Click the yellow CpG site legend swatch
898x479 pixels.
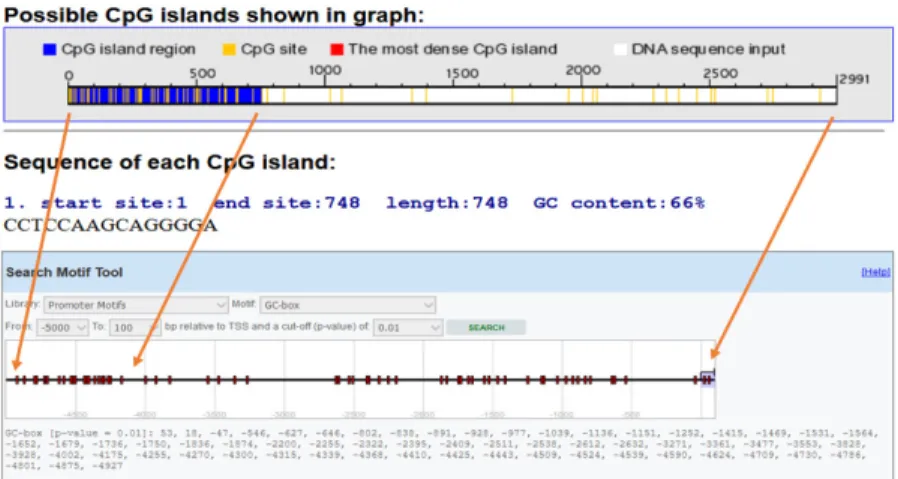pos(229,50)
